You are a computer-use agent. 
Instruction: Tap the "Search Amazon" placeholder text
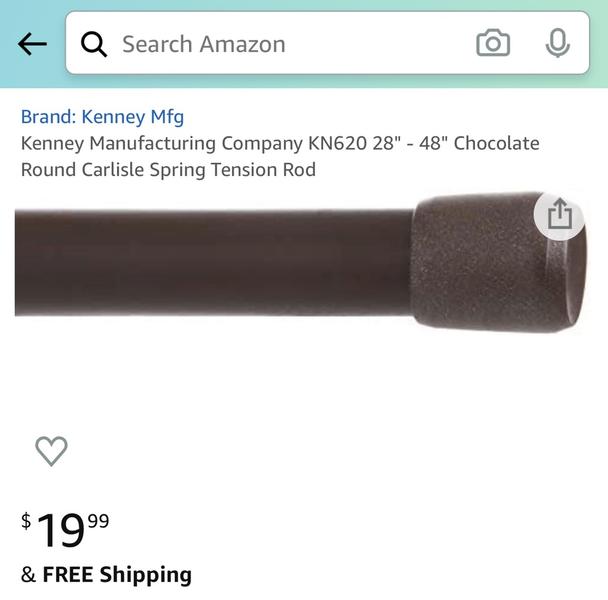coord(203,44)
